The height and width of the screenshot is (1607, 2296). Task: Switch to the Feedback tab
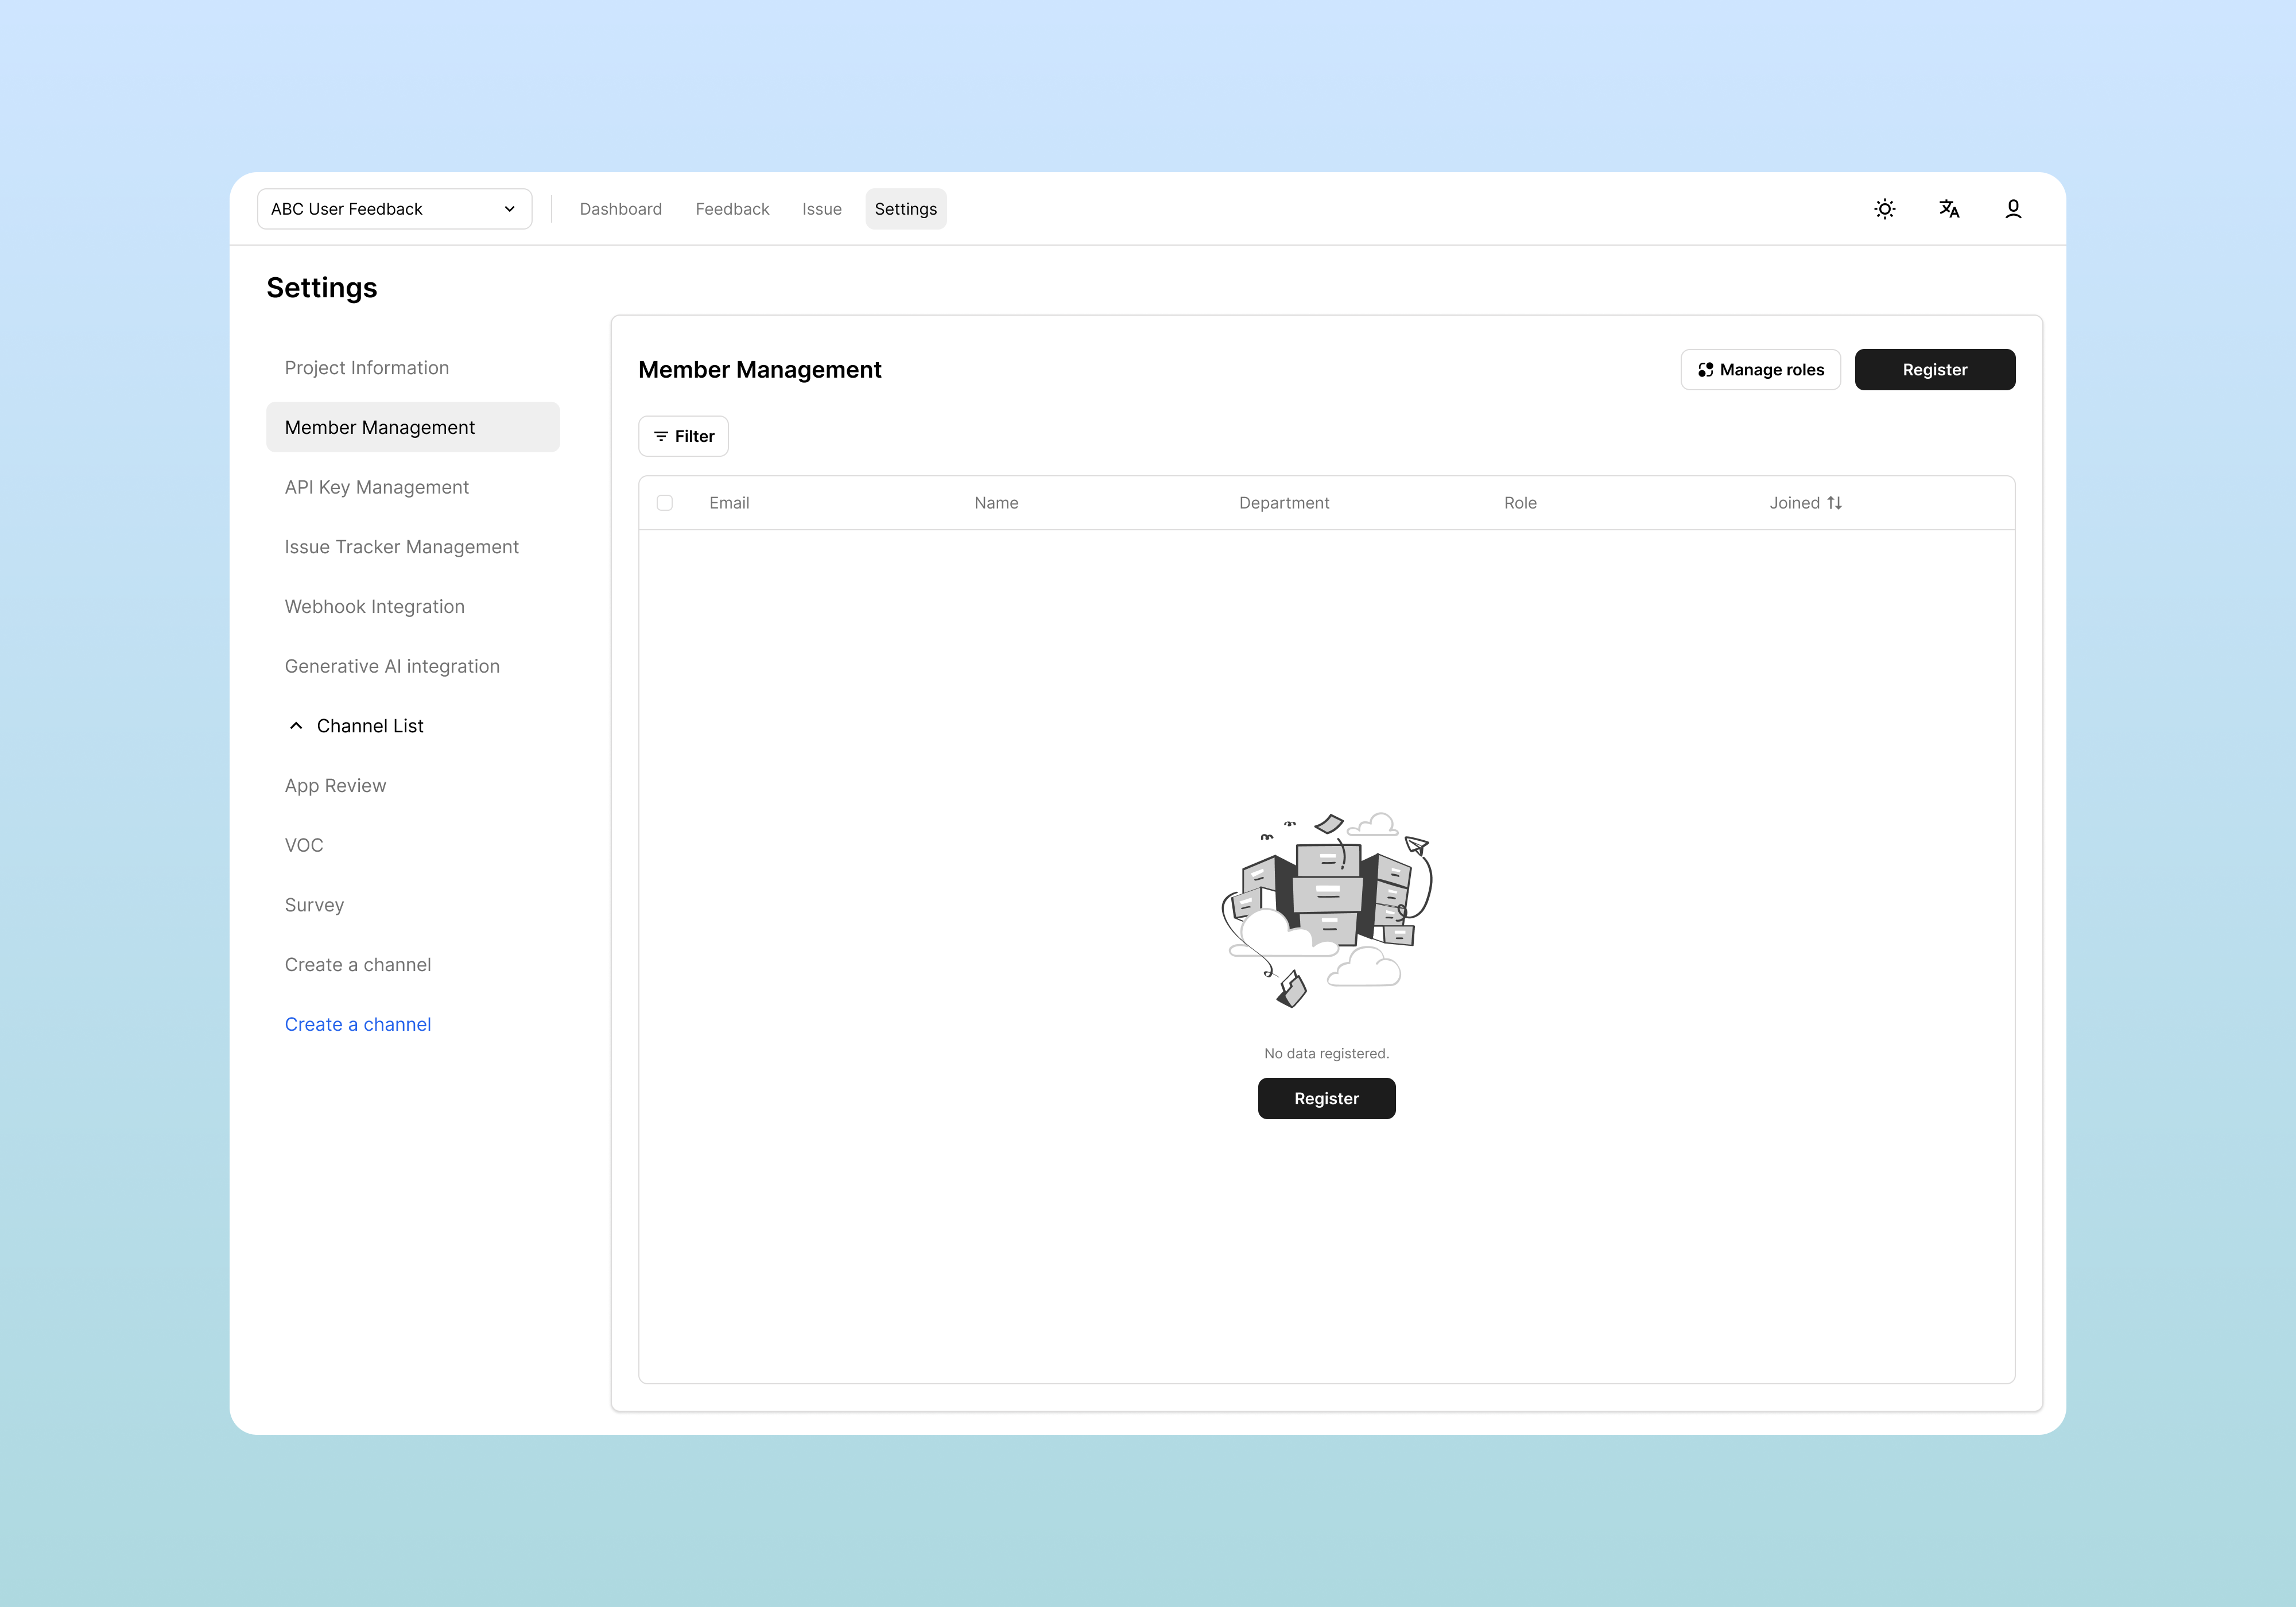732,209
